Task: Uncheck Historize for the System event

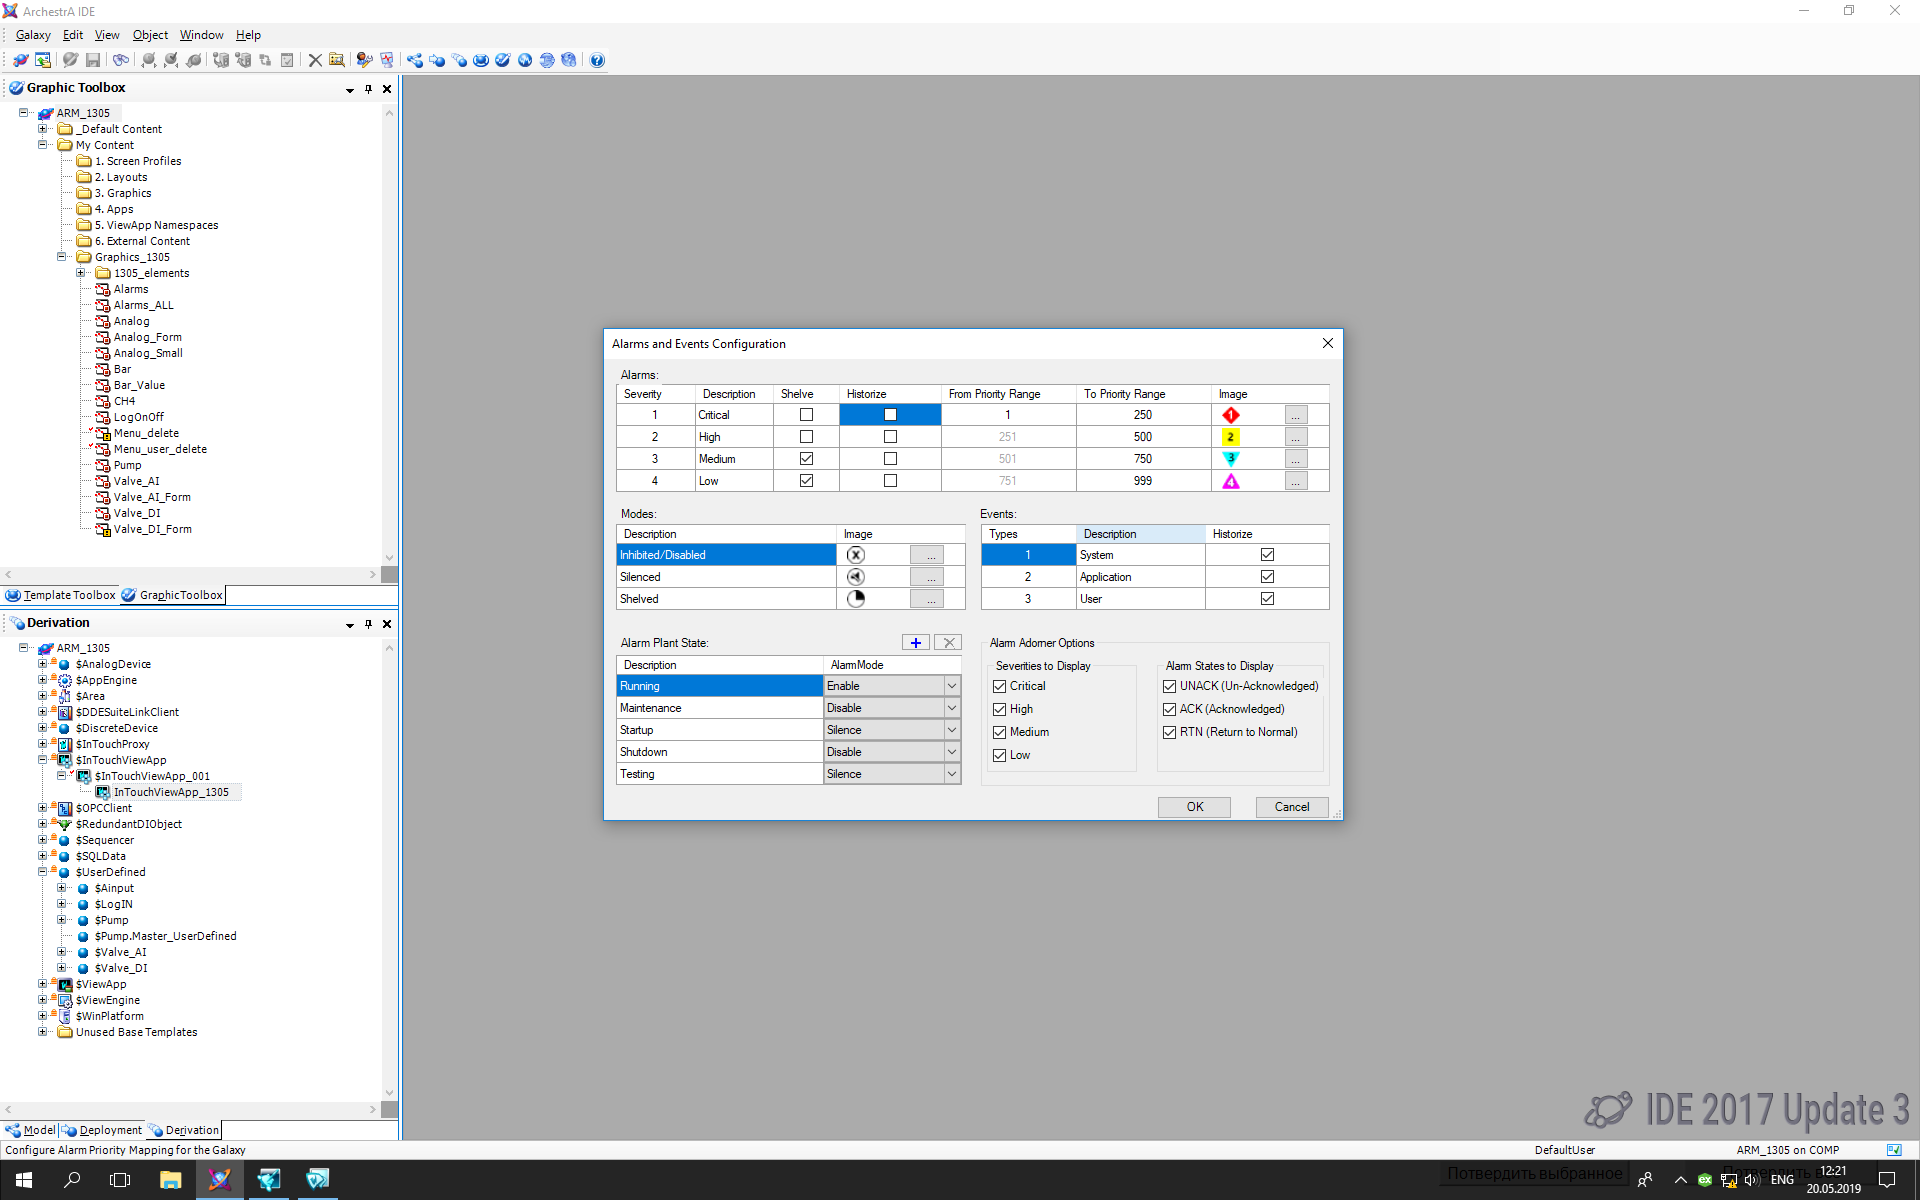Action: pyautogui.click(x=1267, y=555)
